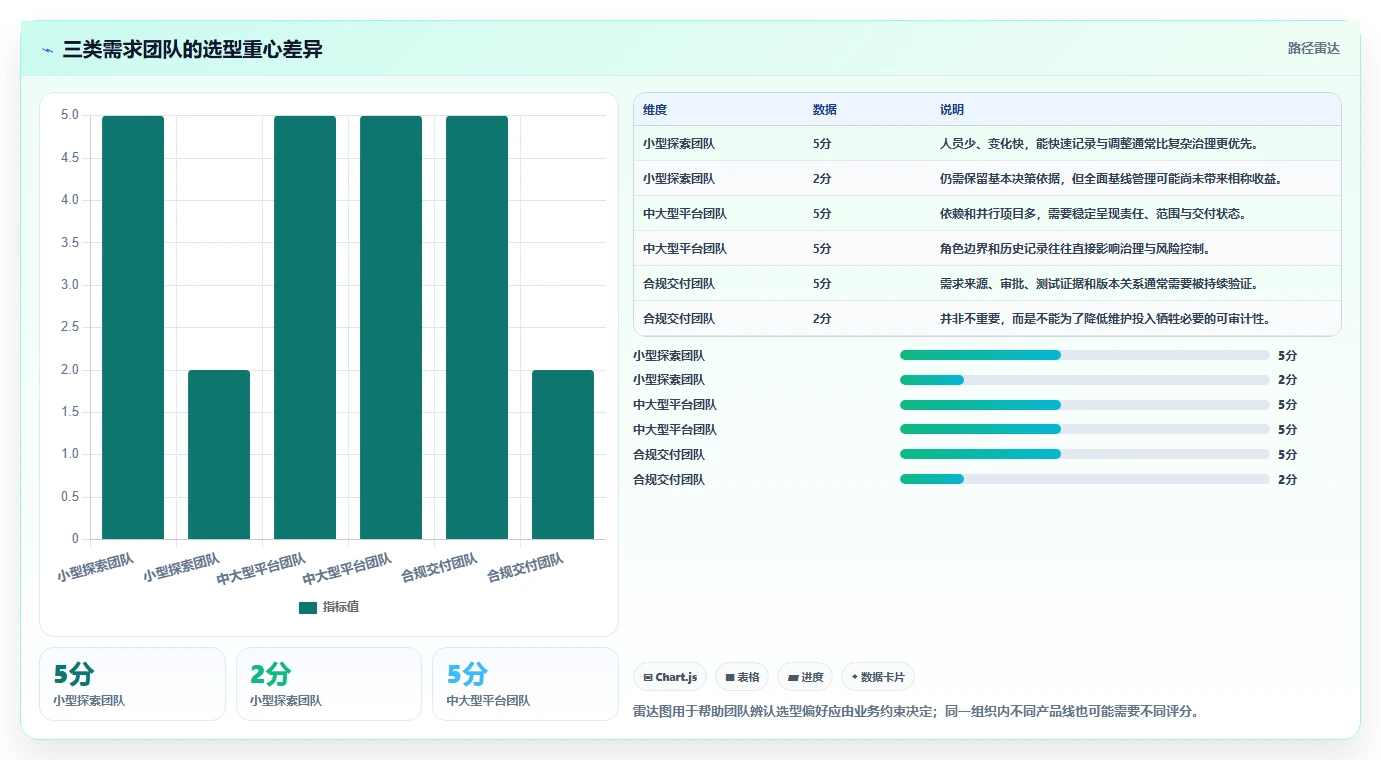This screenshot has height=760, width=1381.
Task: Click the title 三类需求团队的选型重心差异
Action: point(193,49)
